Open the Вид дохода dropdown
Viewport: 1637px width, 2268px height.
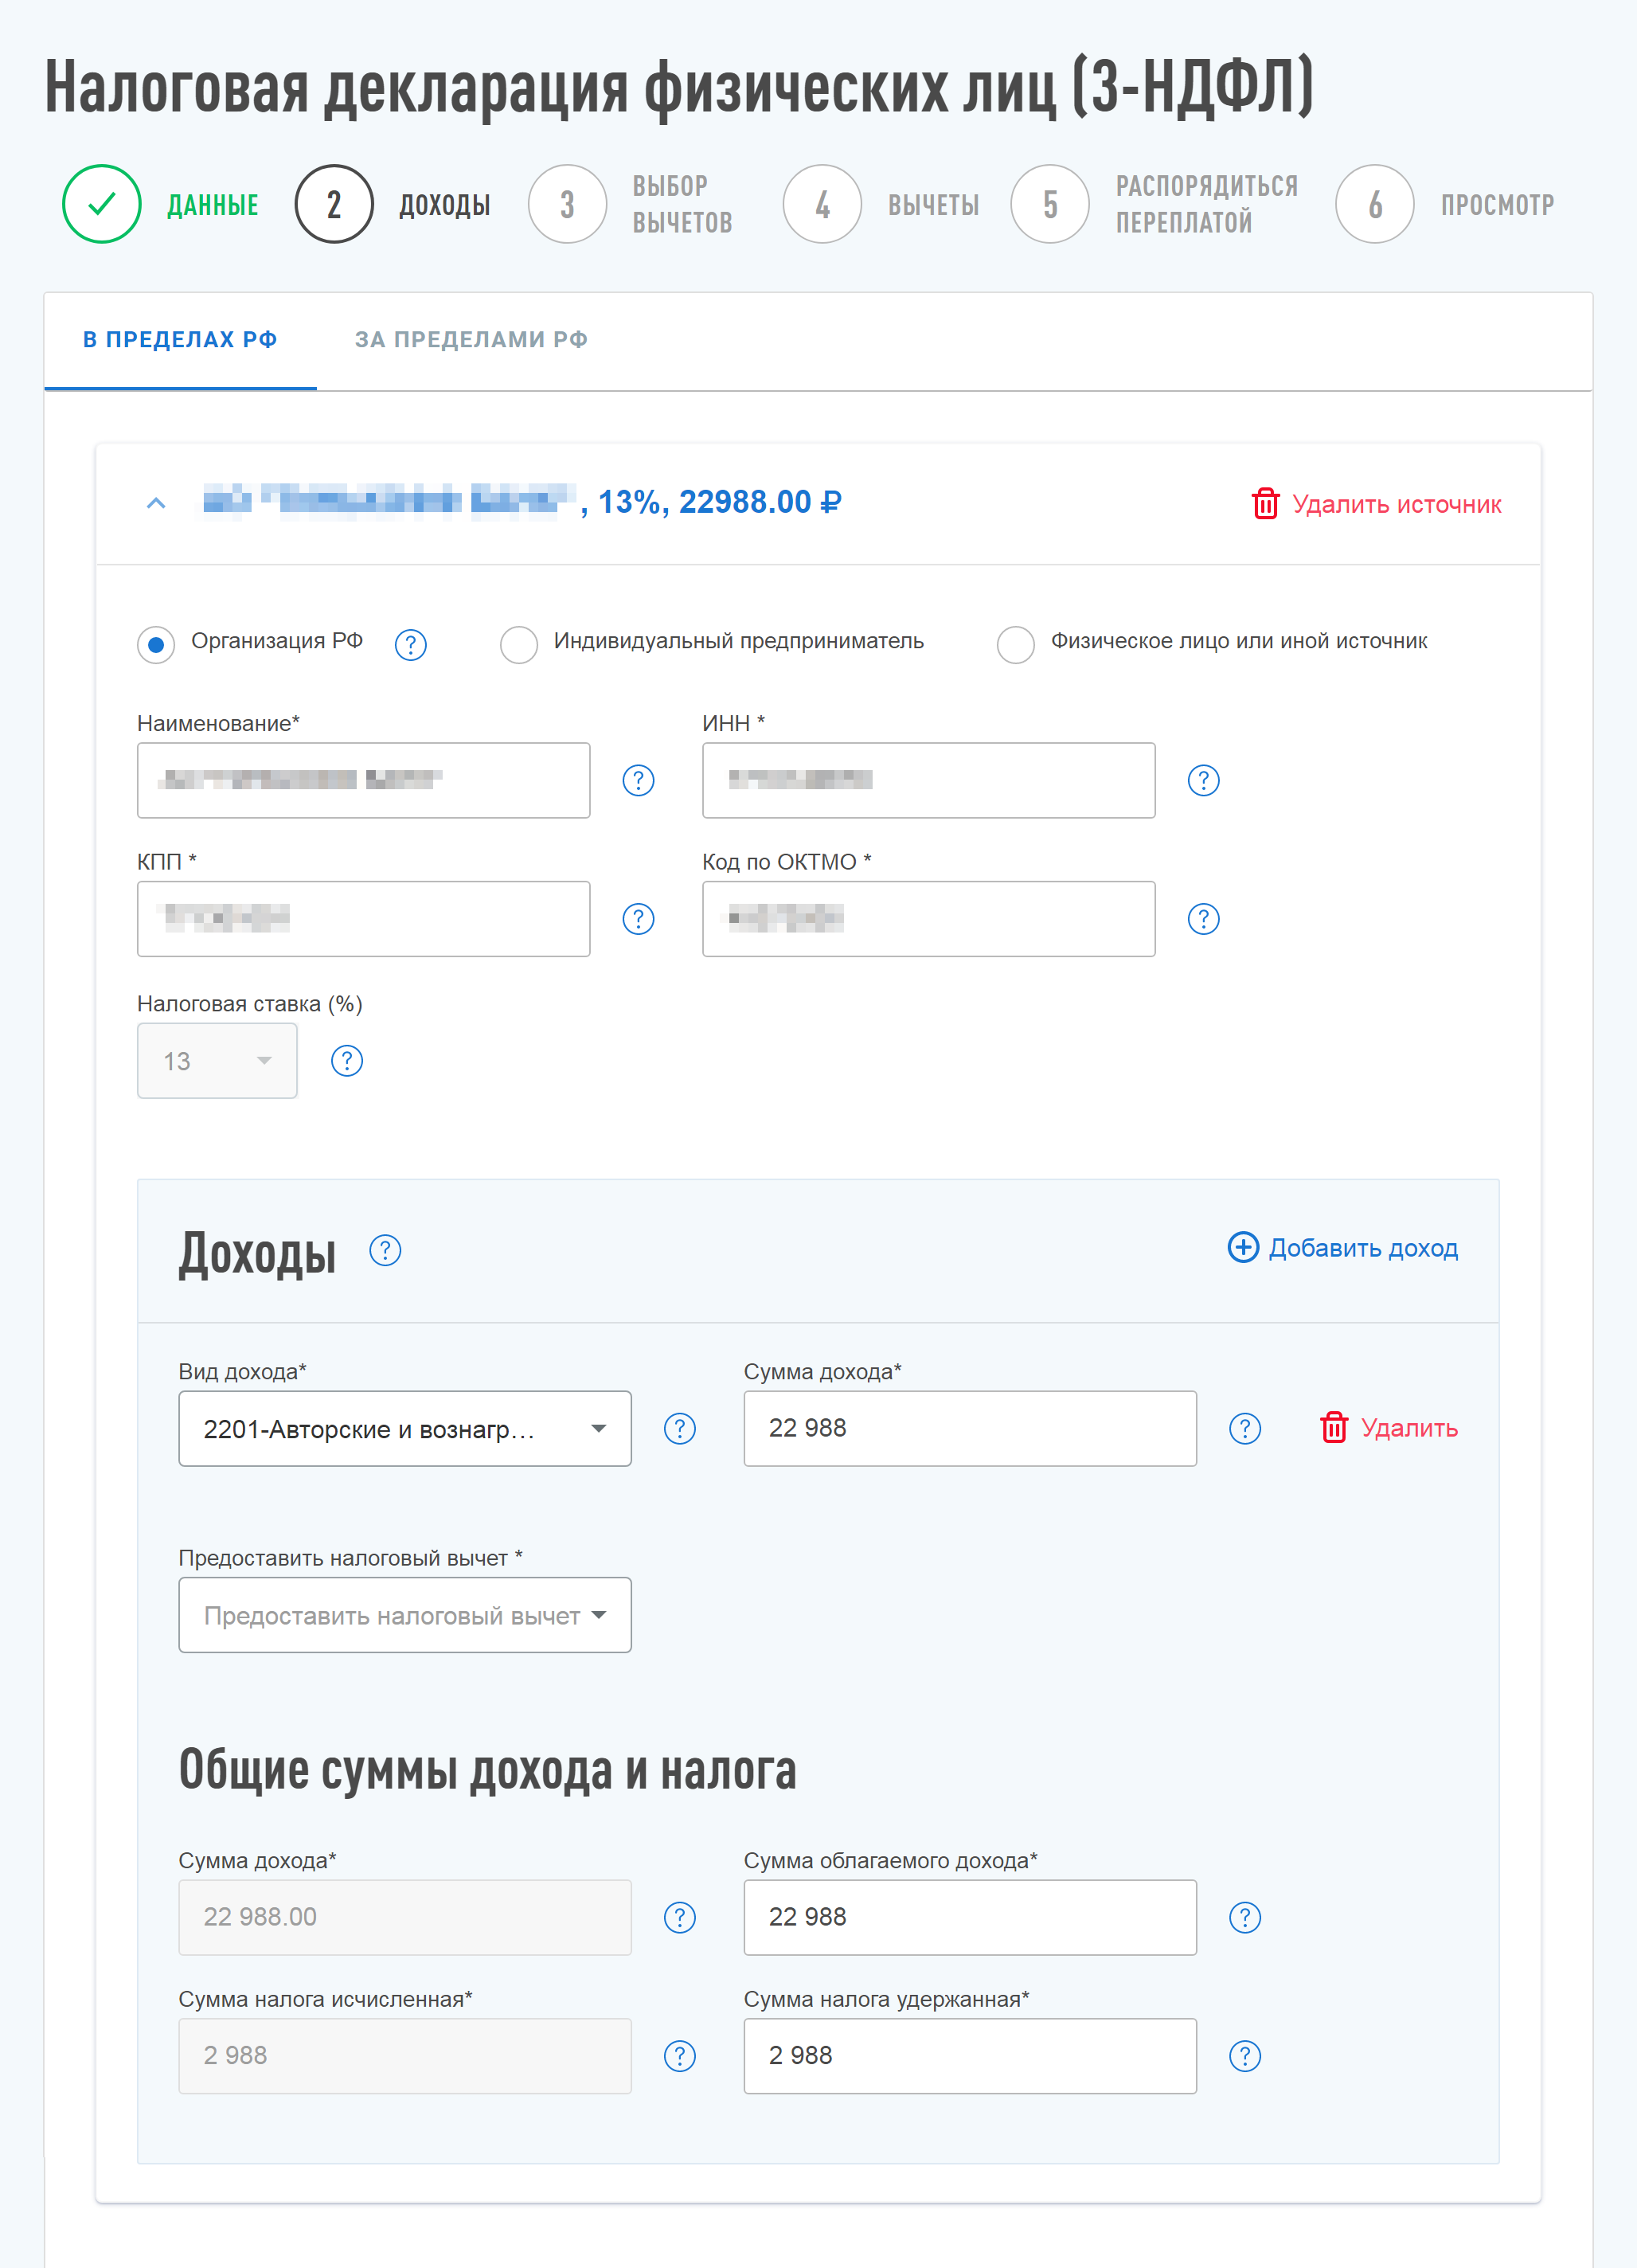[405, 1429]
